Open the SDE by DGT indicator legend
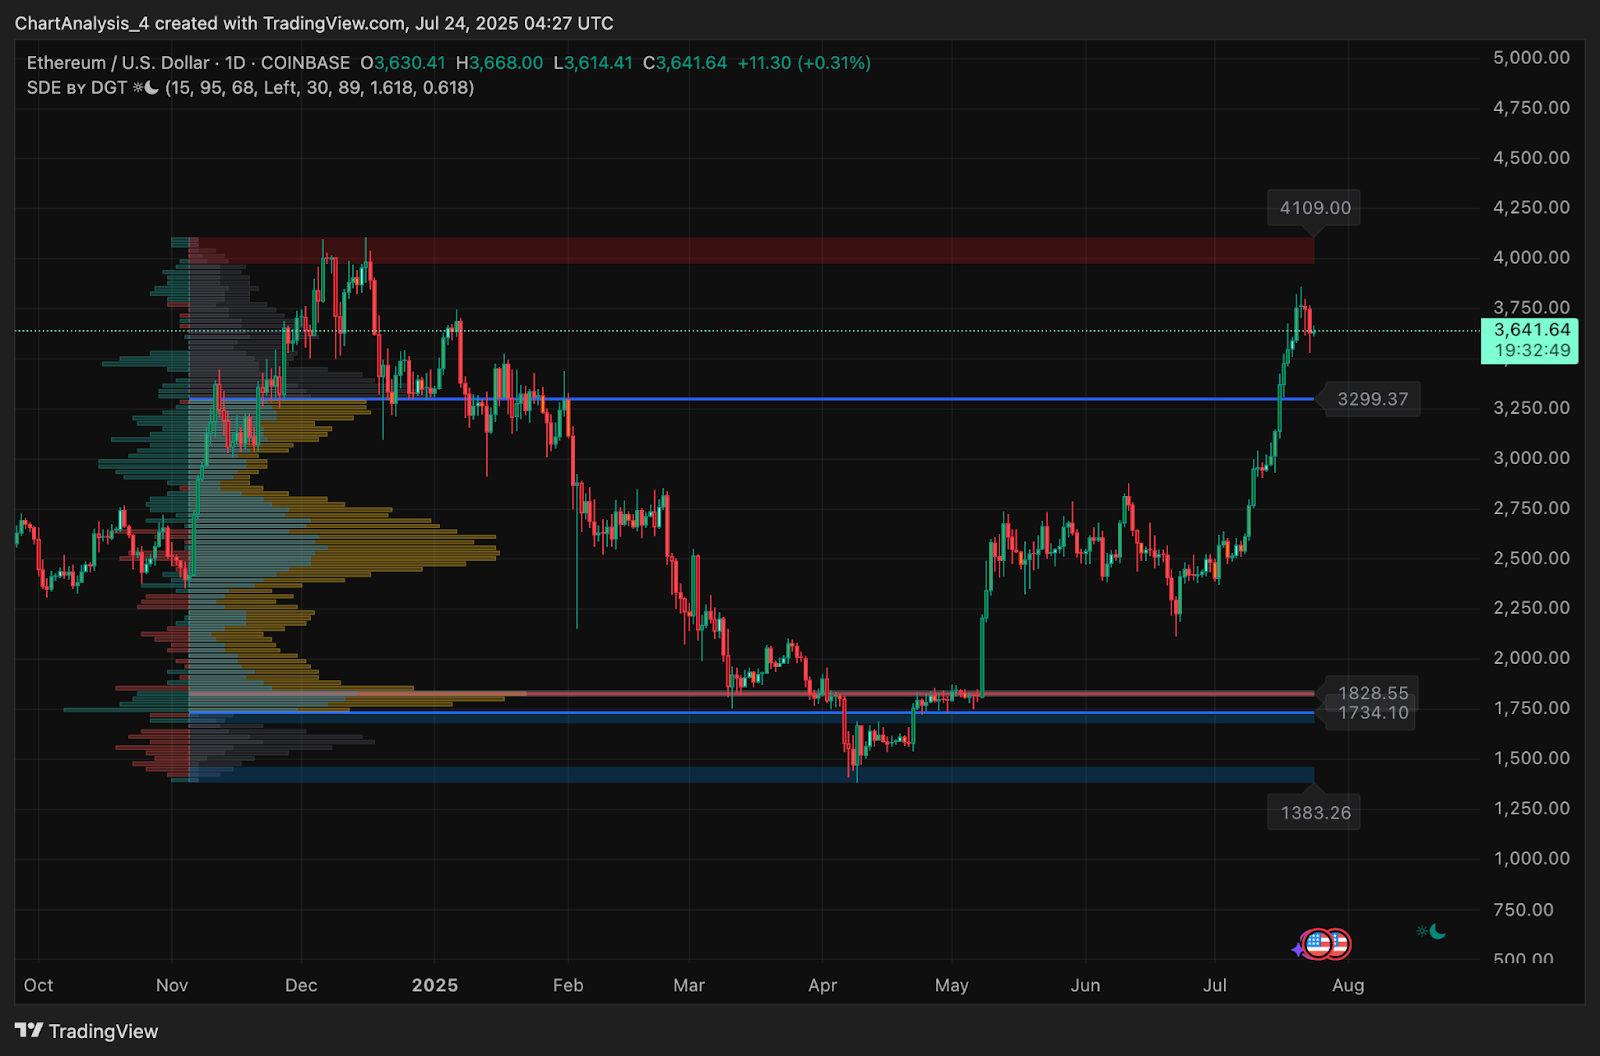Image resolution: width=1600 pixels, height=1056 pixels. pos(250,88)
